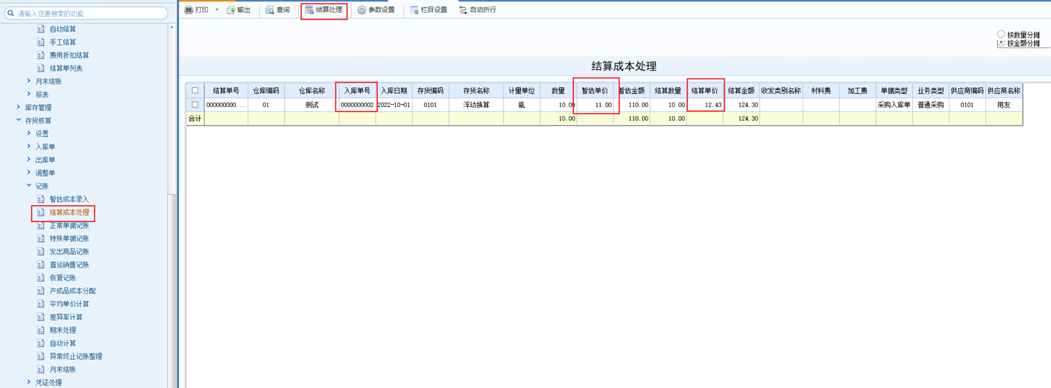
Task: Click the 结算单价 column header
Action: coord(705,90)
